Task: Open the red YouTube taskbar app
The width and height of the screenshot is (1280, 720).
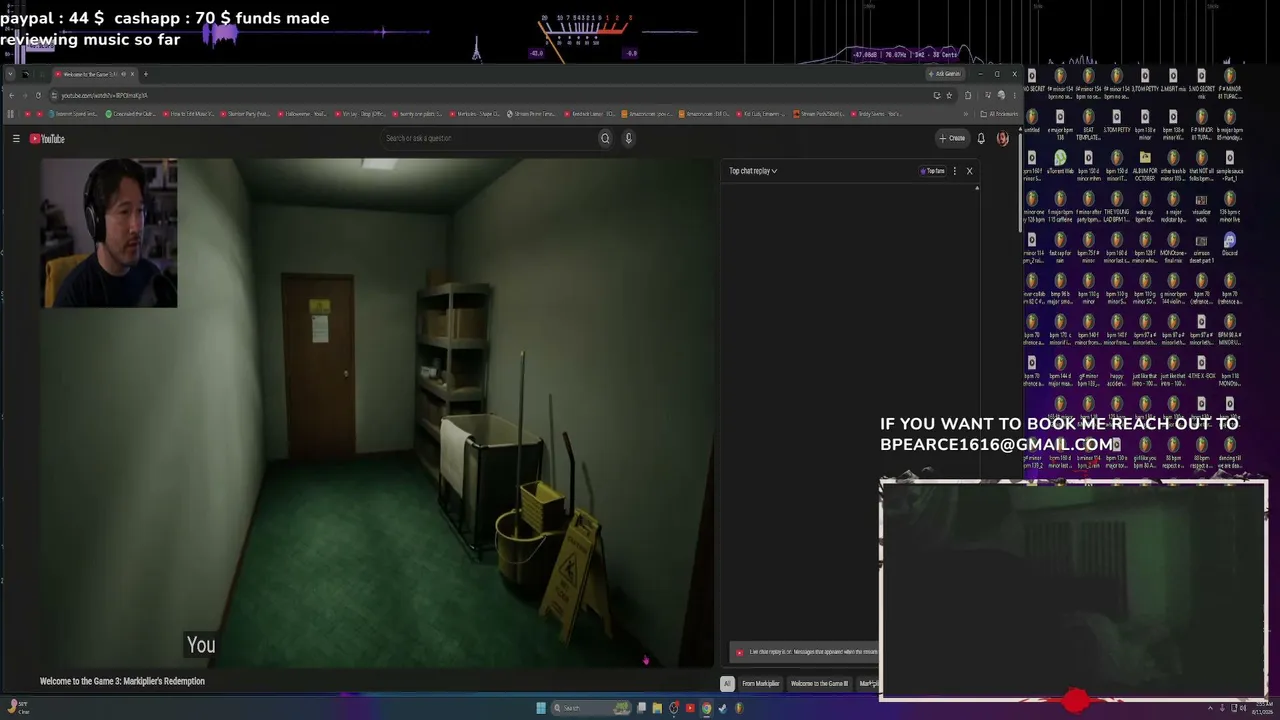Action: point(690,708)
